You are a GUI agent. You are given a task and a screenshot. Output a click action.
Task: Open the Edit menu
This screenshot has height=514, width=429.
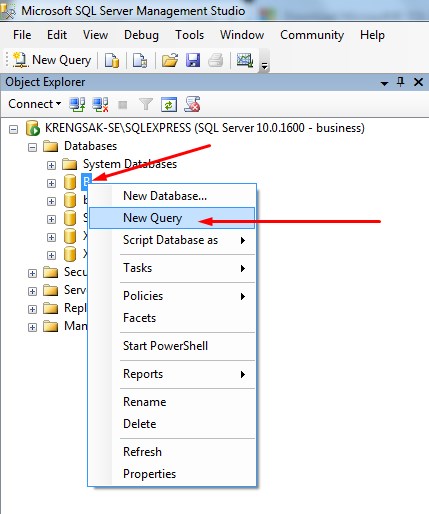(x=57, y=35)
